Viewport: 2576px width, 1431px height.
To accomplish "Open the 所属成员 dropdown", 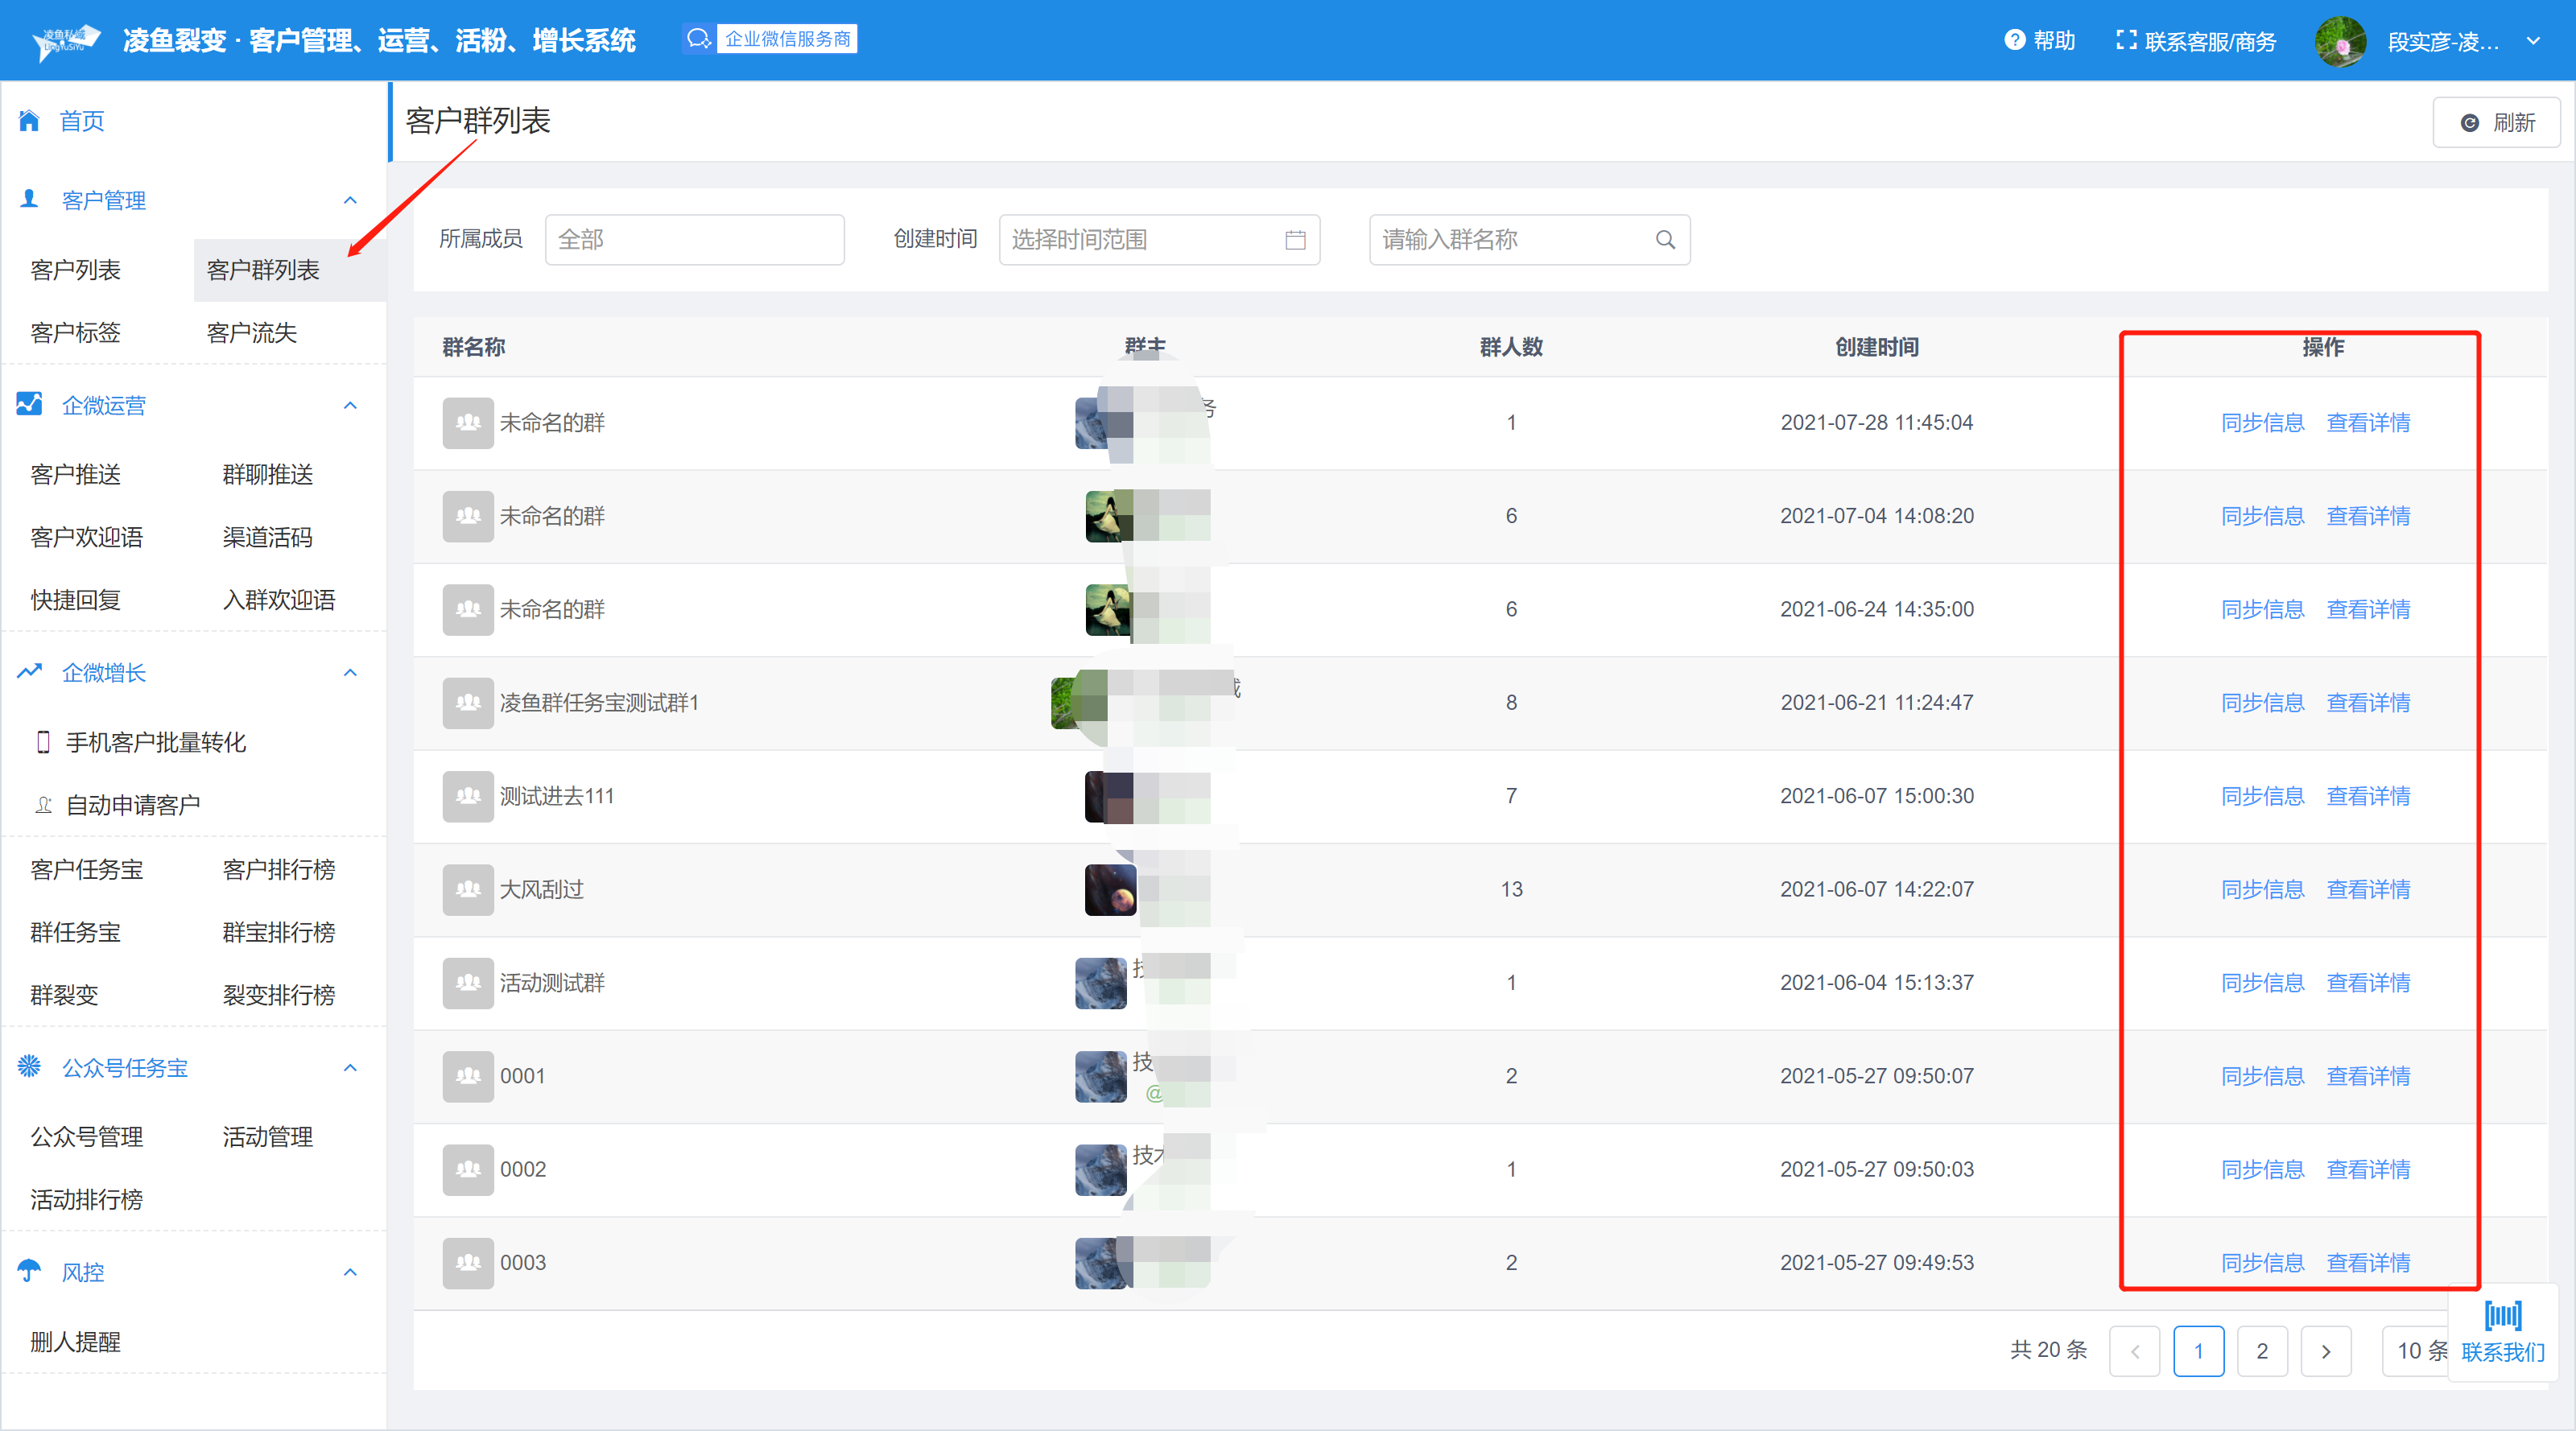I will tap(694, 240).
